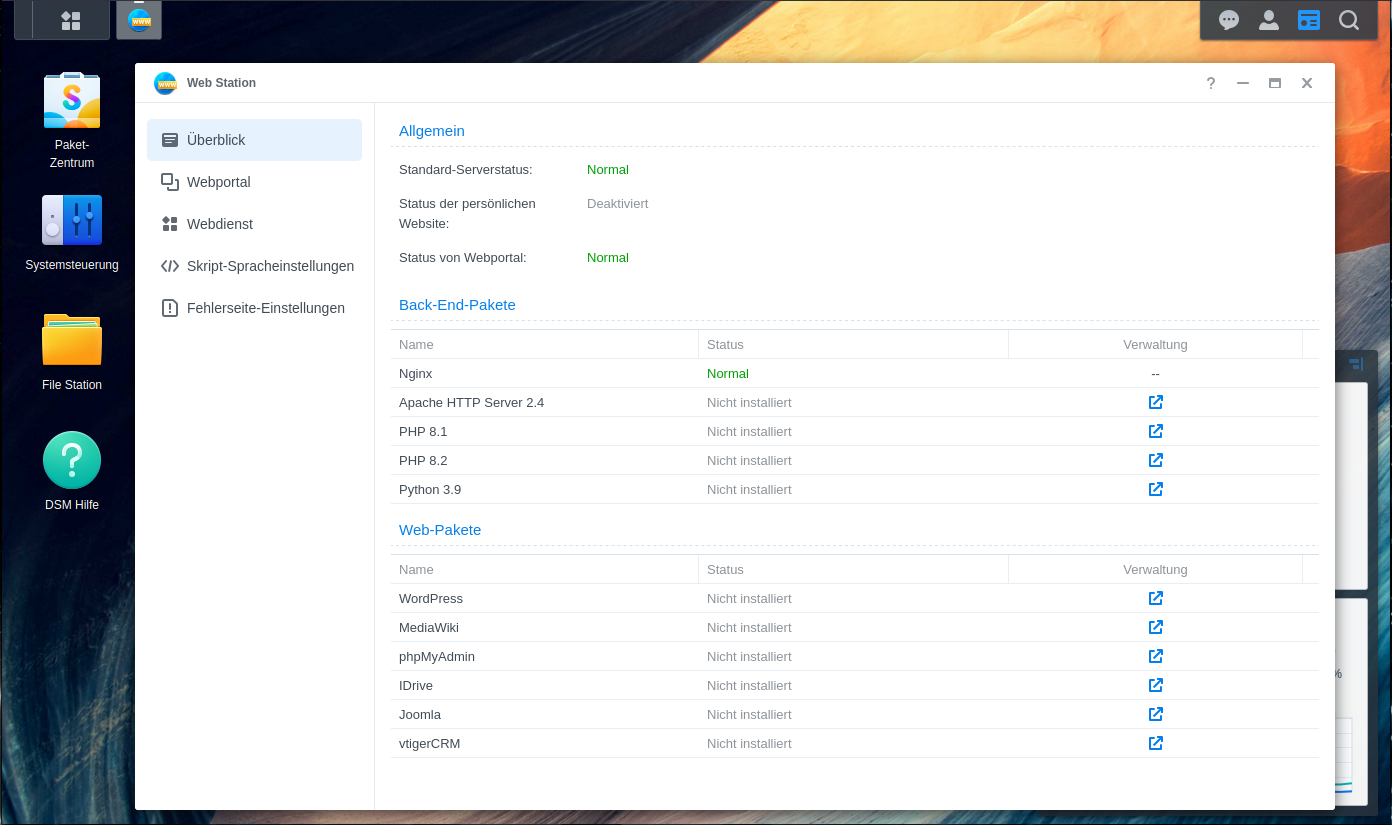
Task: Open the DSM Hilfe desktop icon
Action: [x=72, y=460]
